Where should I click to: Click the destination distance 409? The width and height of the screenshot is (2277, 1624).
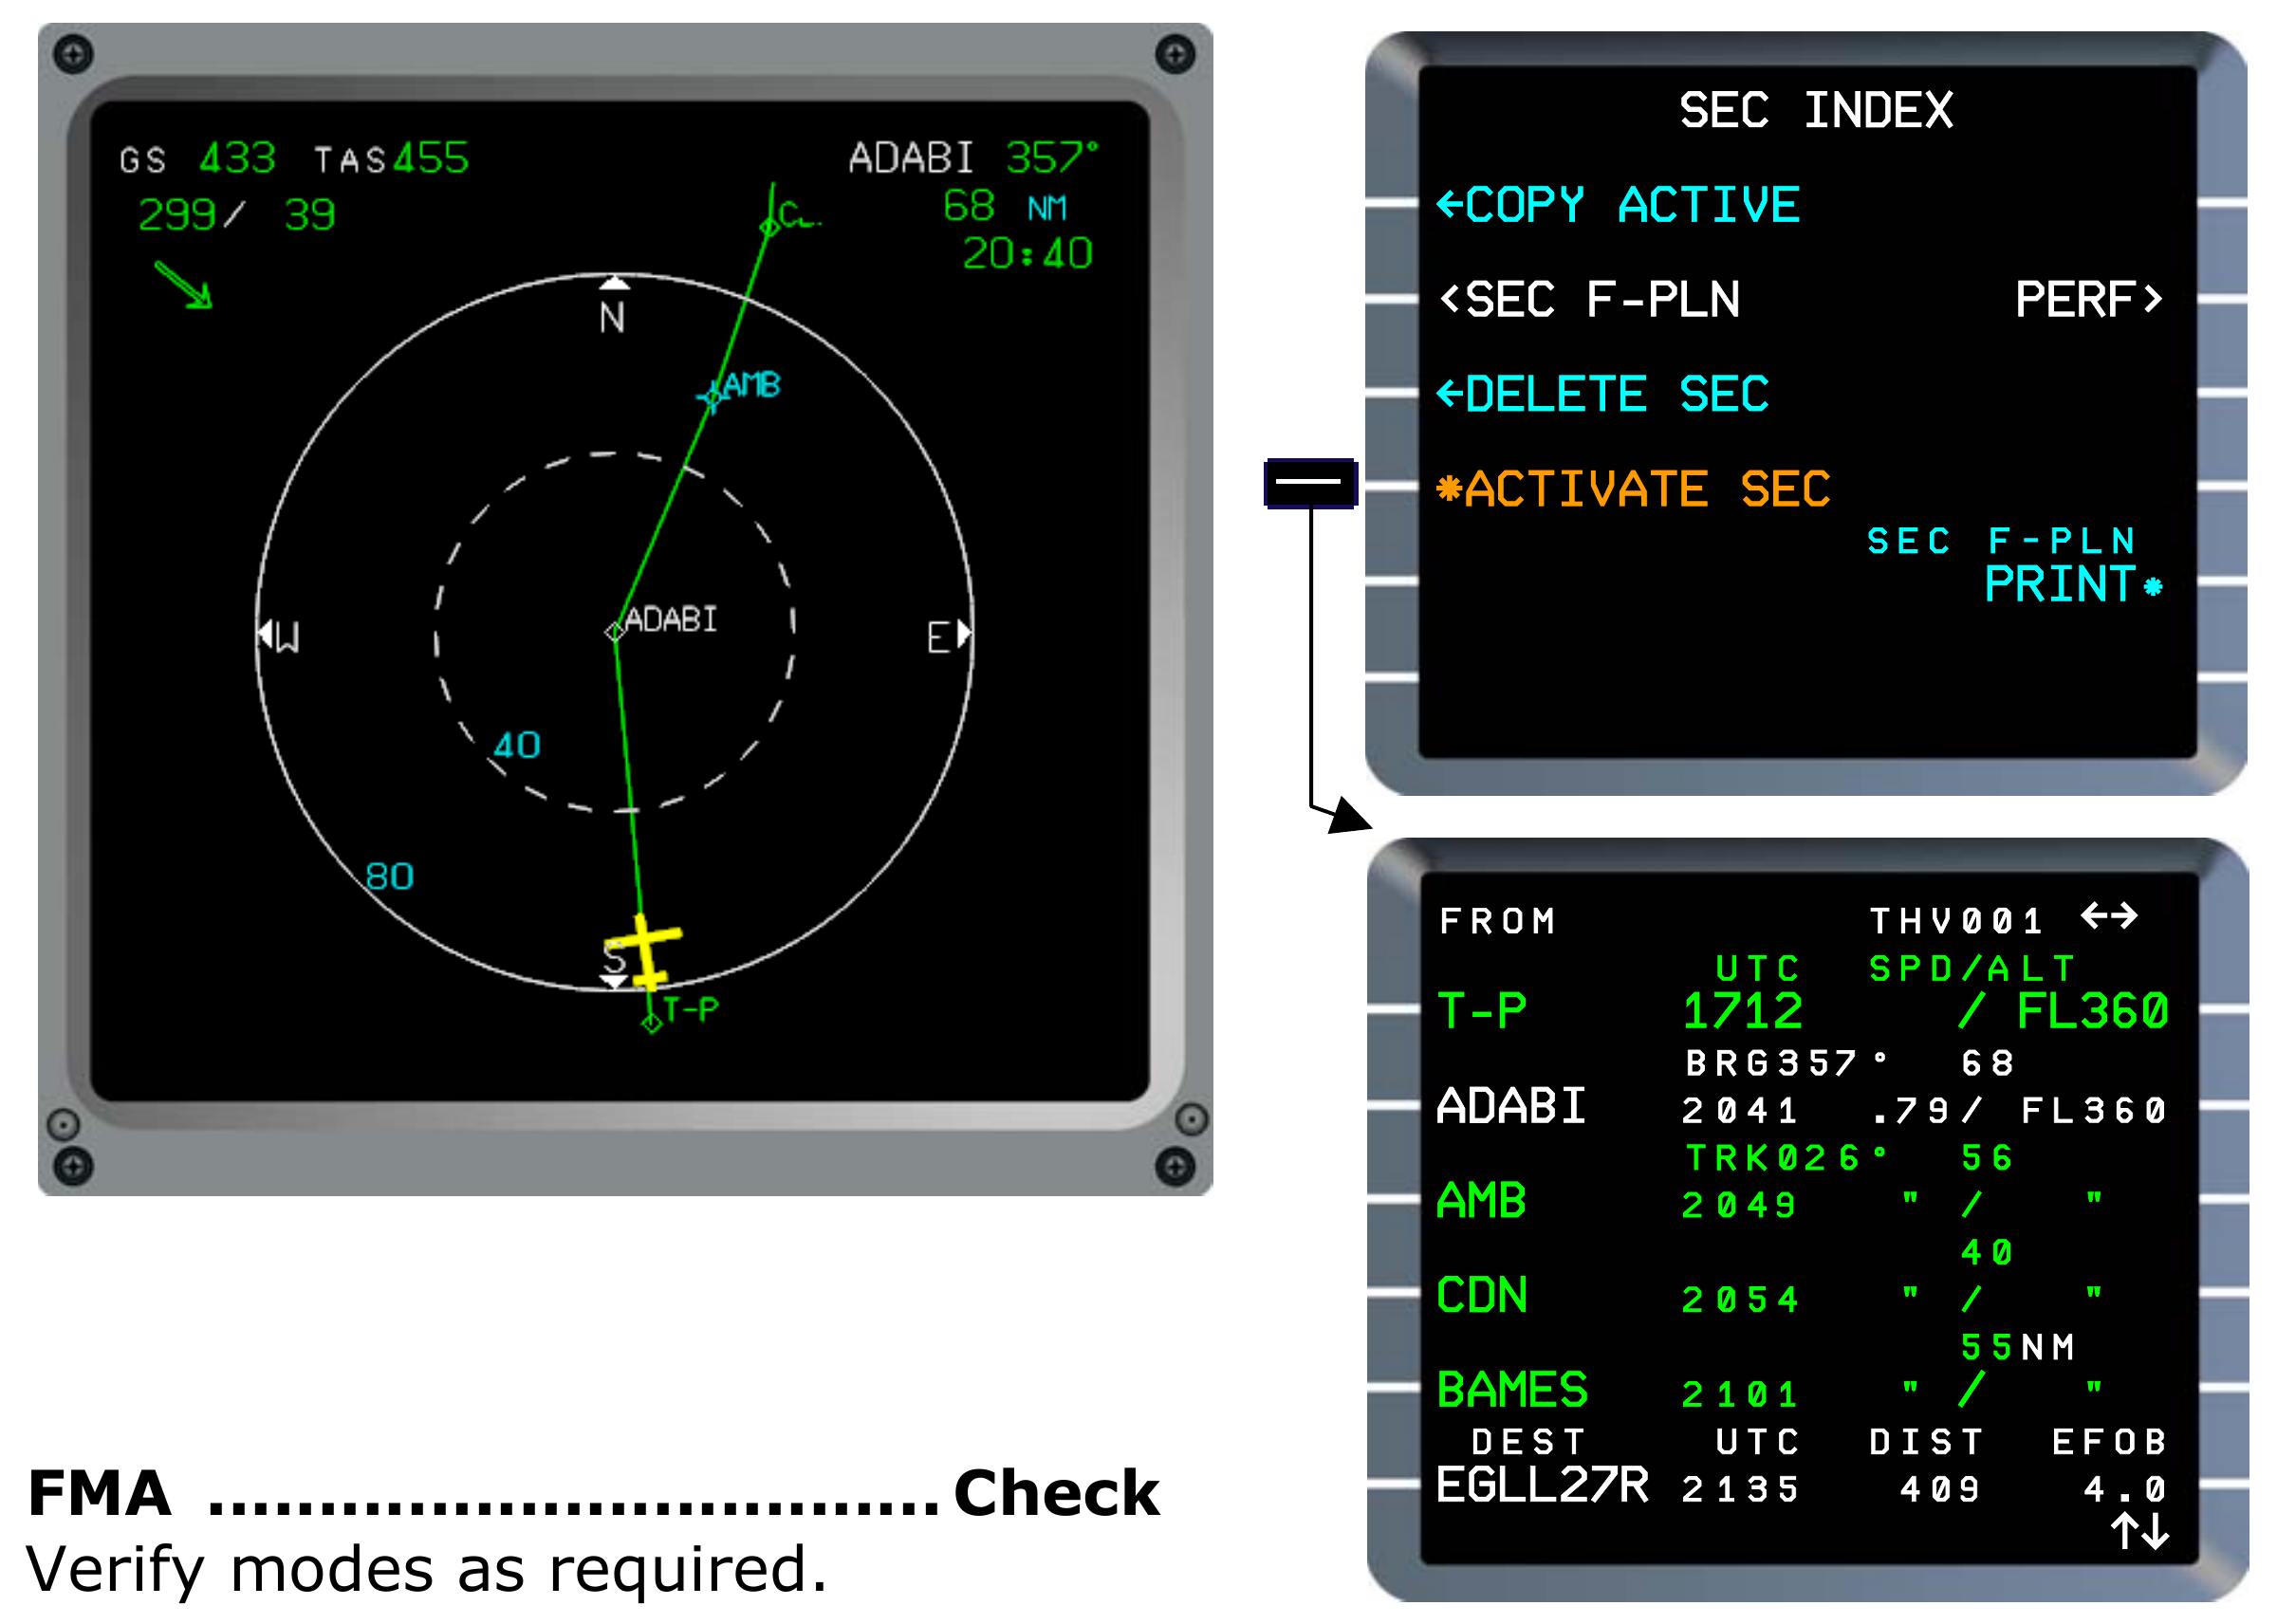click(x=1940, y=1491)
